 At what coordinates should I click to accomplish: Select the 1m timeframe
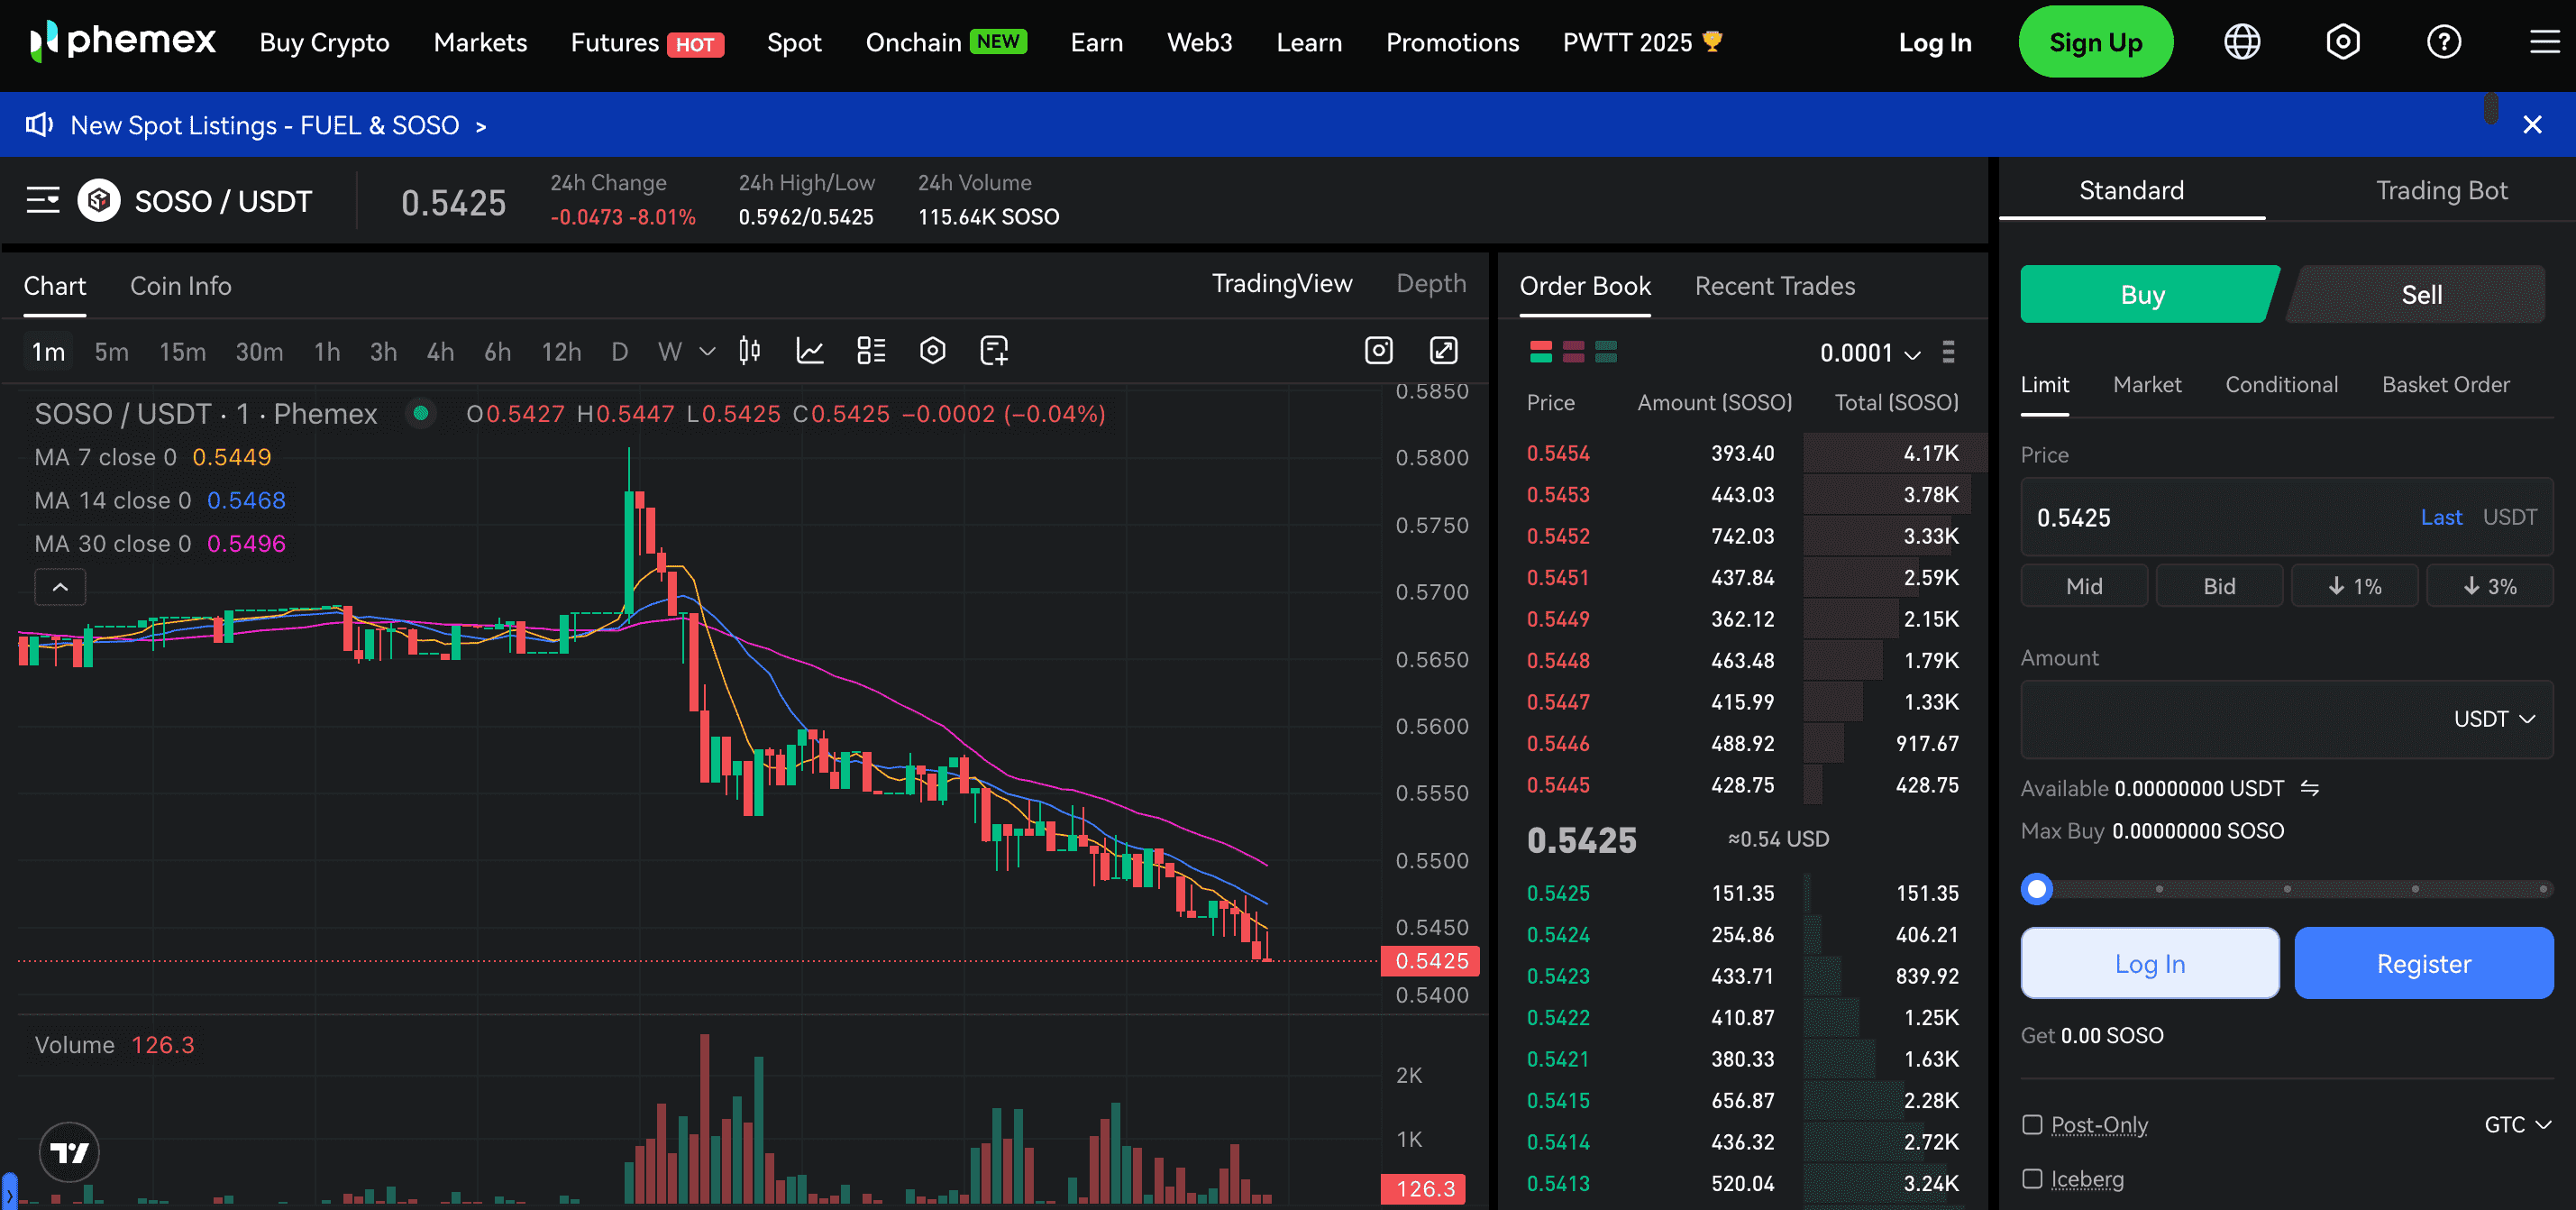48,352
